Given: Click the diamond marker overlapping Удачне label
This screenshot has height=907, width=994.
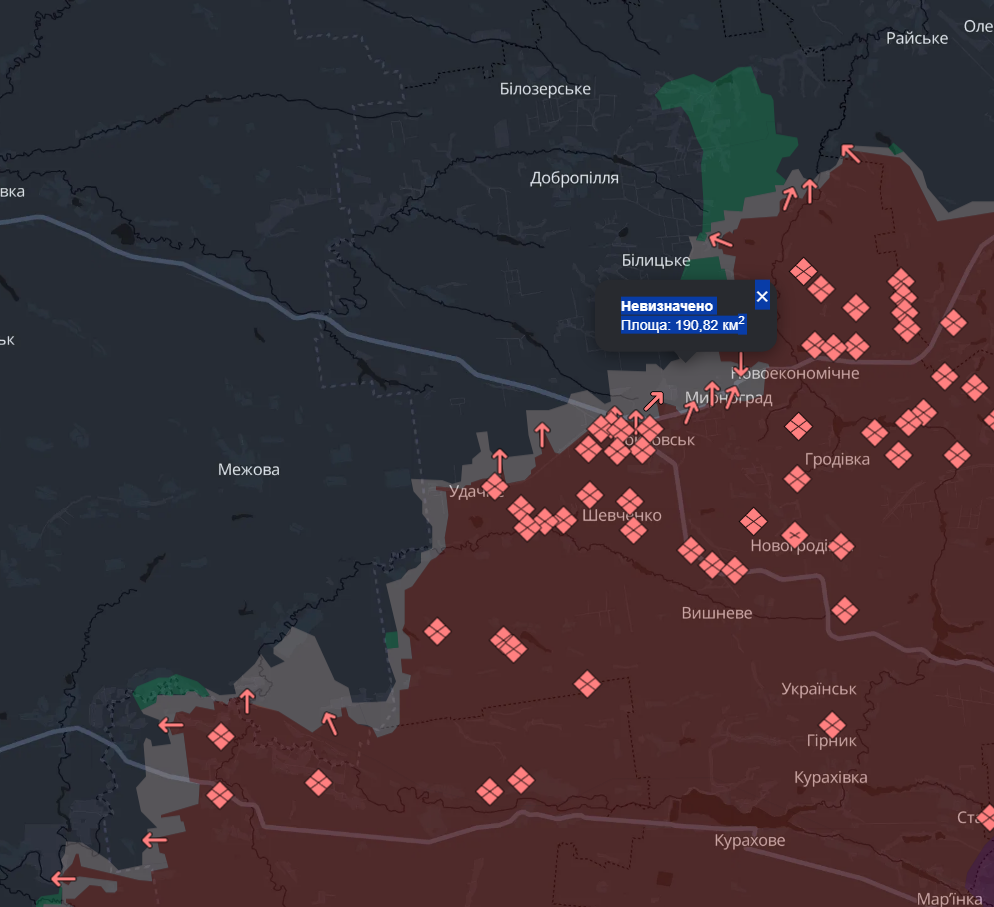Looking at the screenshot, I should coord(494,487).
